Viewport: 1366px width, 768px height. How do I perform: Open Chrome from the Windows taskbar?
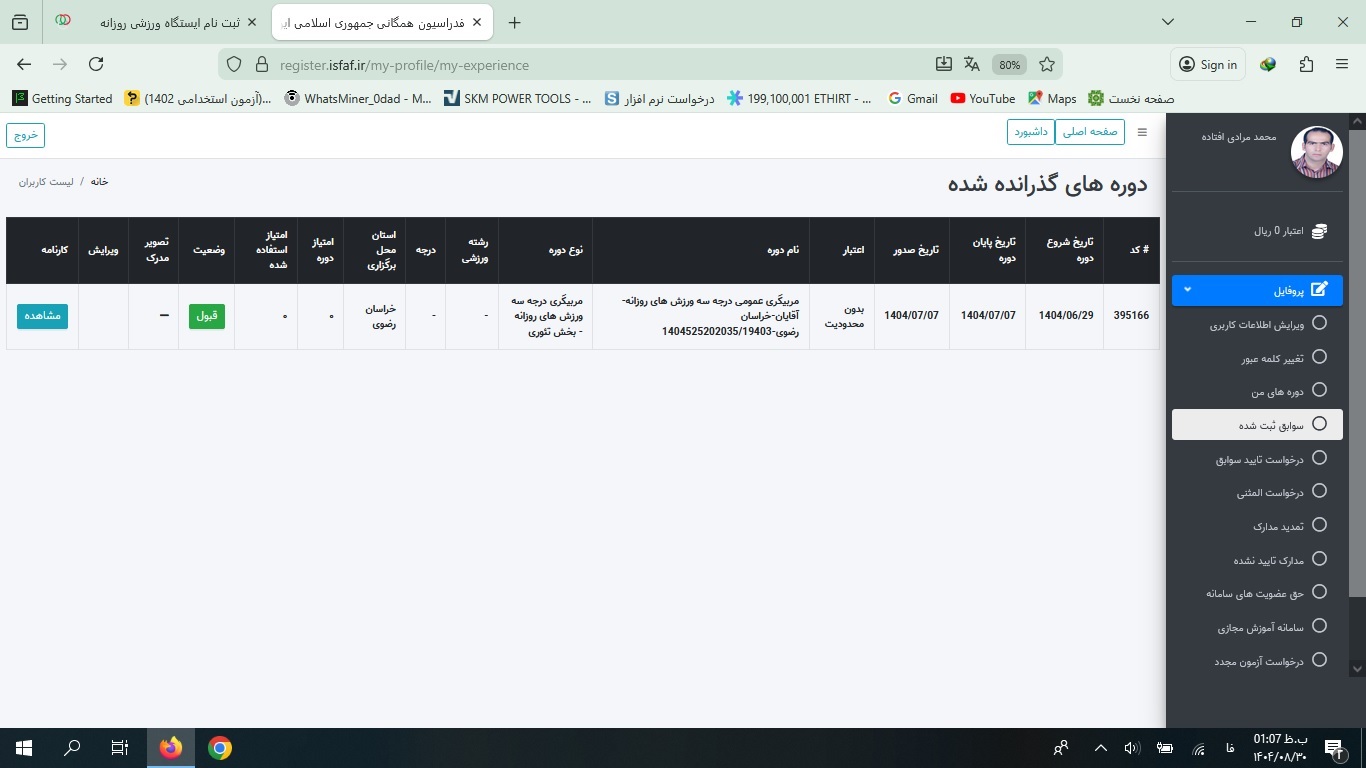(x=220, y=748)
